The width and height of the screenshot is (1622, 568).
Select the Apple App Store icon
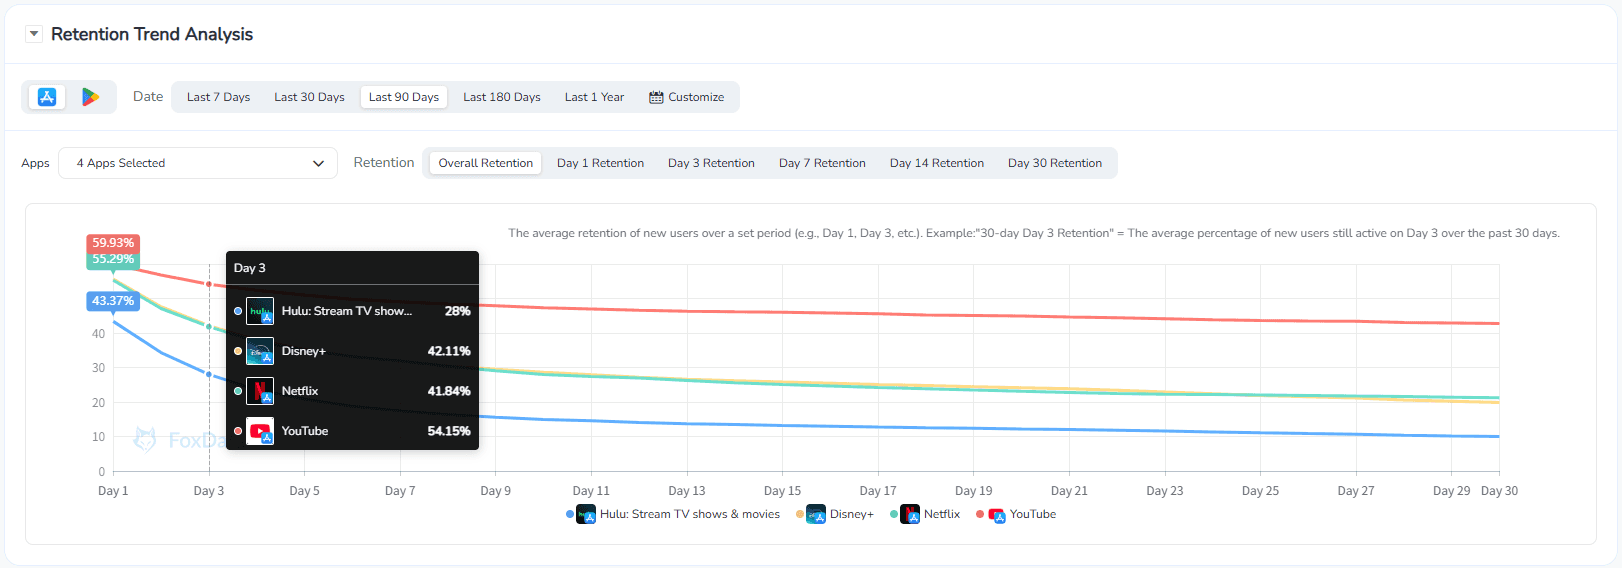[x=47, y=97]
